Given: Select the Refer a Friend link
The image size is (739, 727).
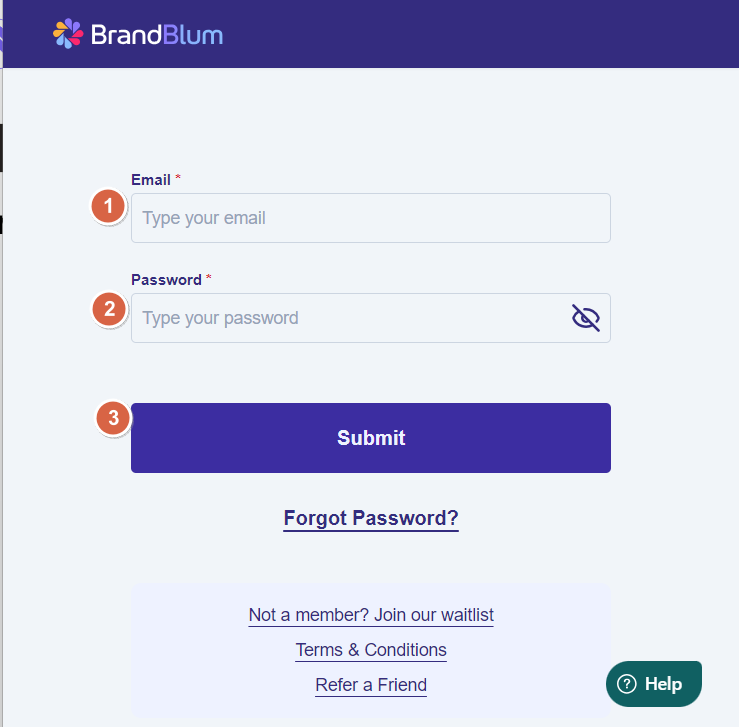Looking at the screenshot, I should click(x=371, y=685).
